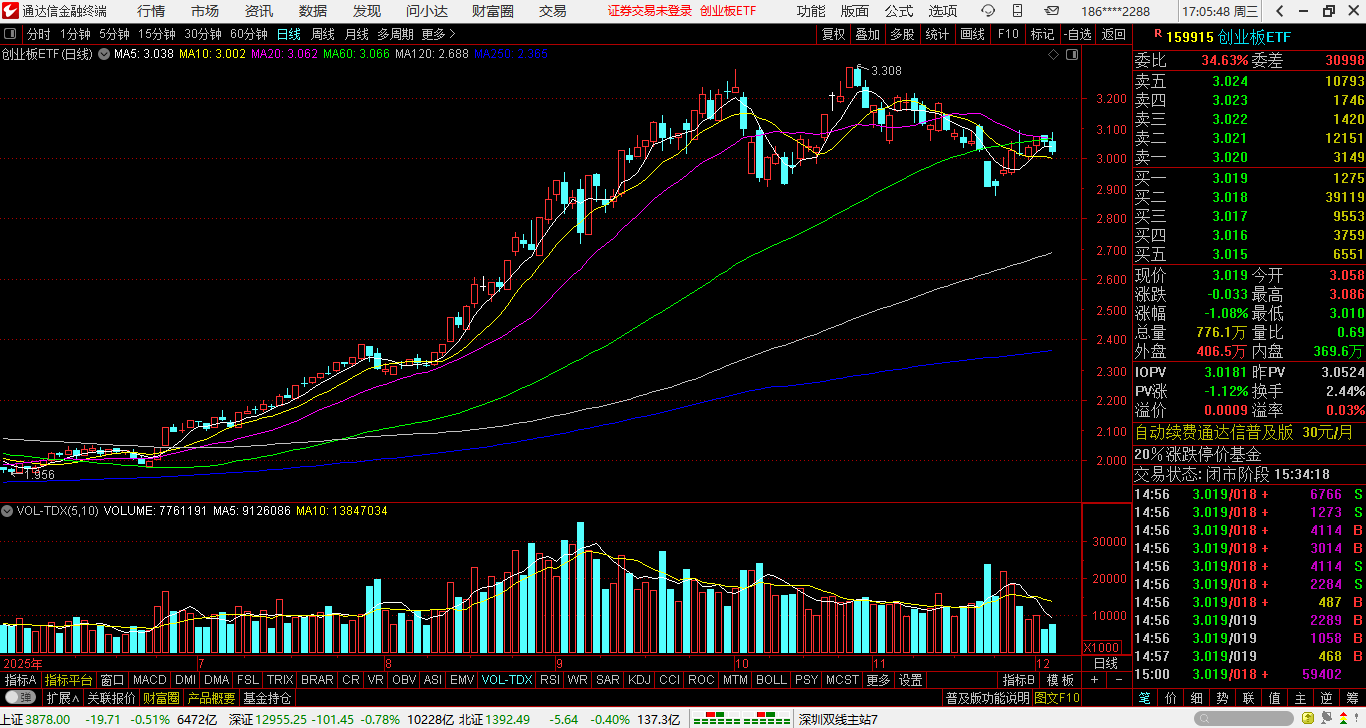Open dropdown beside VOL-TDX indicator label
This screenshot has height=728, width=1366.
8,511
